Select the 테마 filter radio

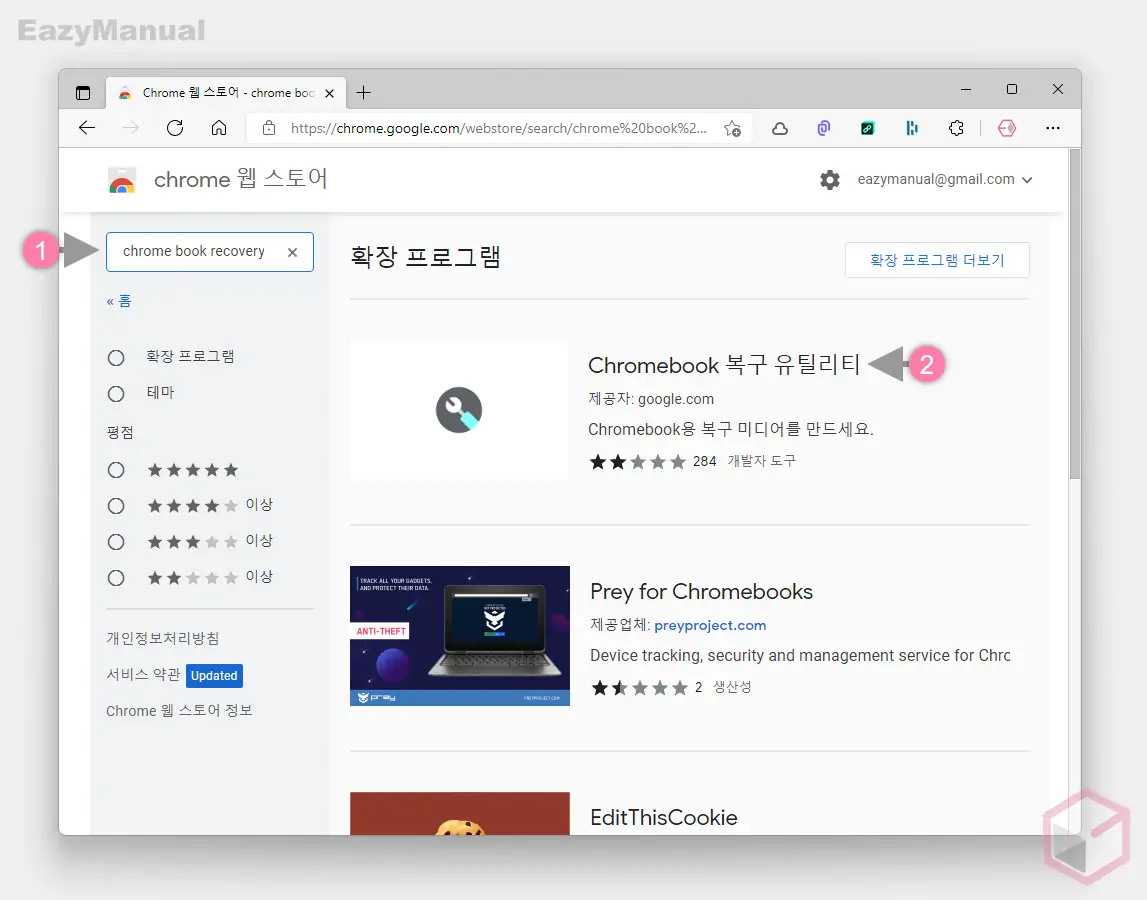116,394
